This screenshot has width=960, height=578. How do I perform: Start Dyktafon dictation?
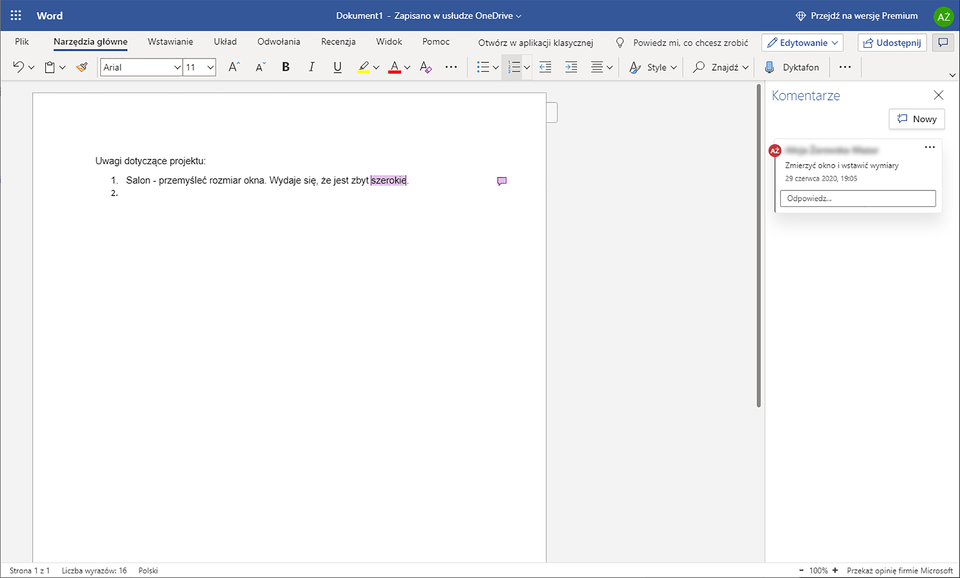coord(791,67)
